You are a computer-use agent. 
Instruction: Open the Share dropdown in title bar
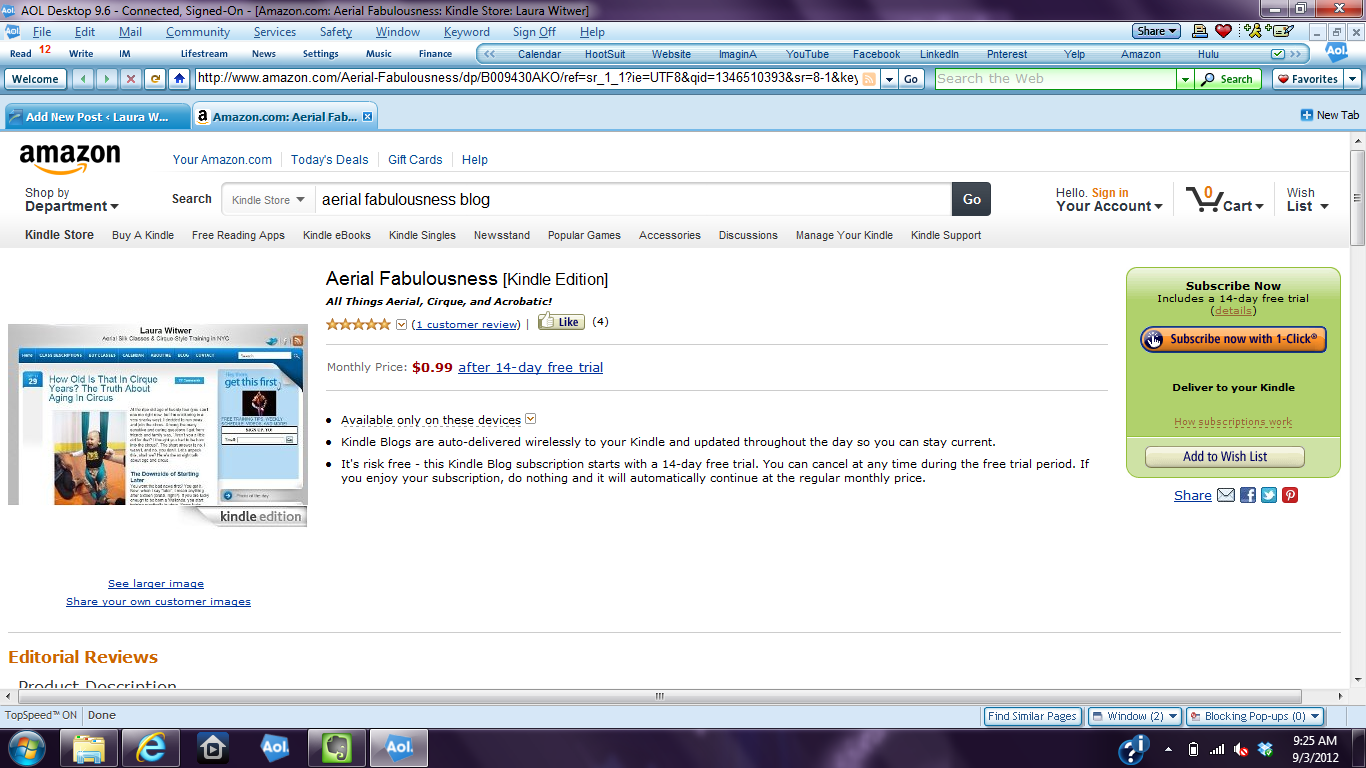click(1158, 31)
